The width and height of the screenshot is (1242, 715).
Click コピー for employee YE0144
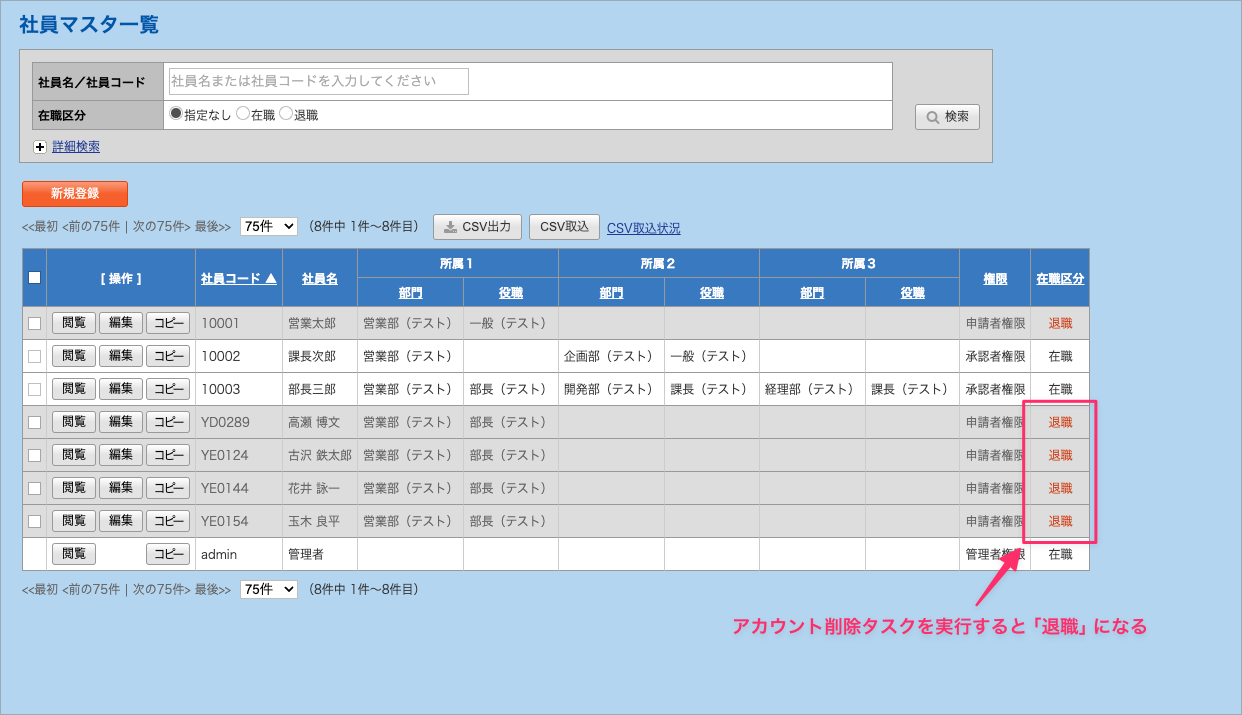[168, 488]
